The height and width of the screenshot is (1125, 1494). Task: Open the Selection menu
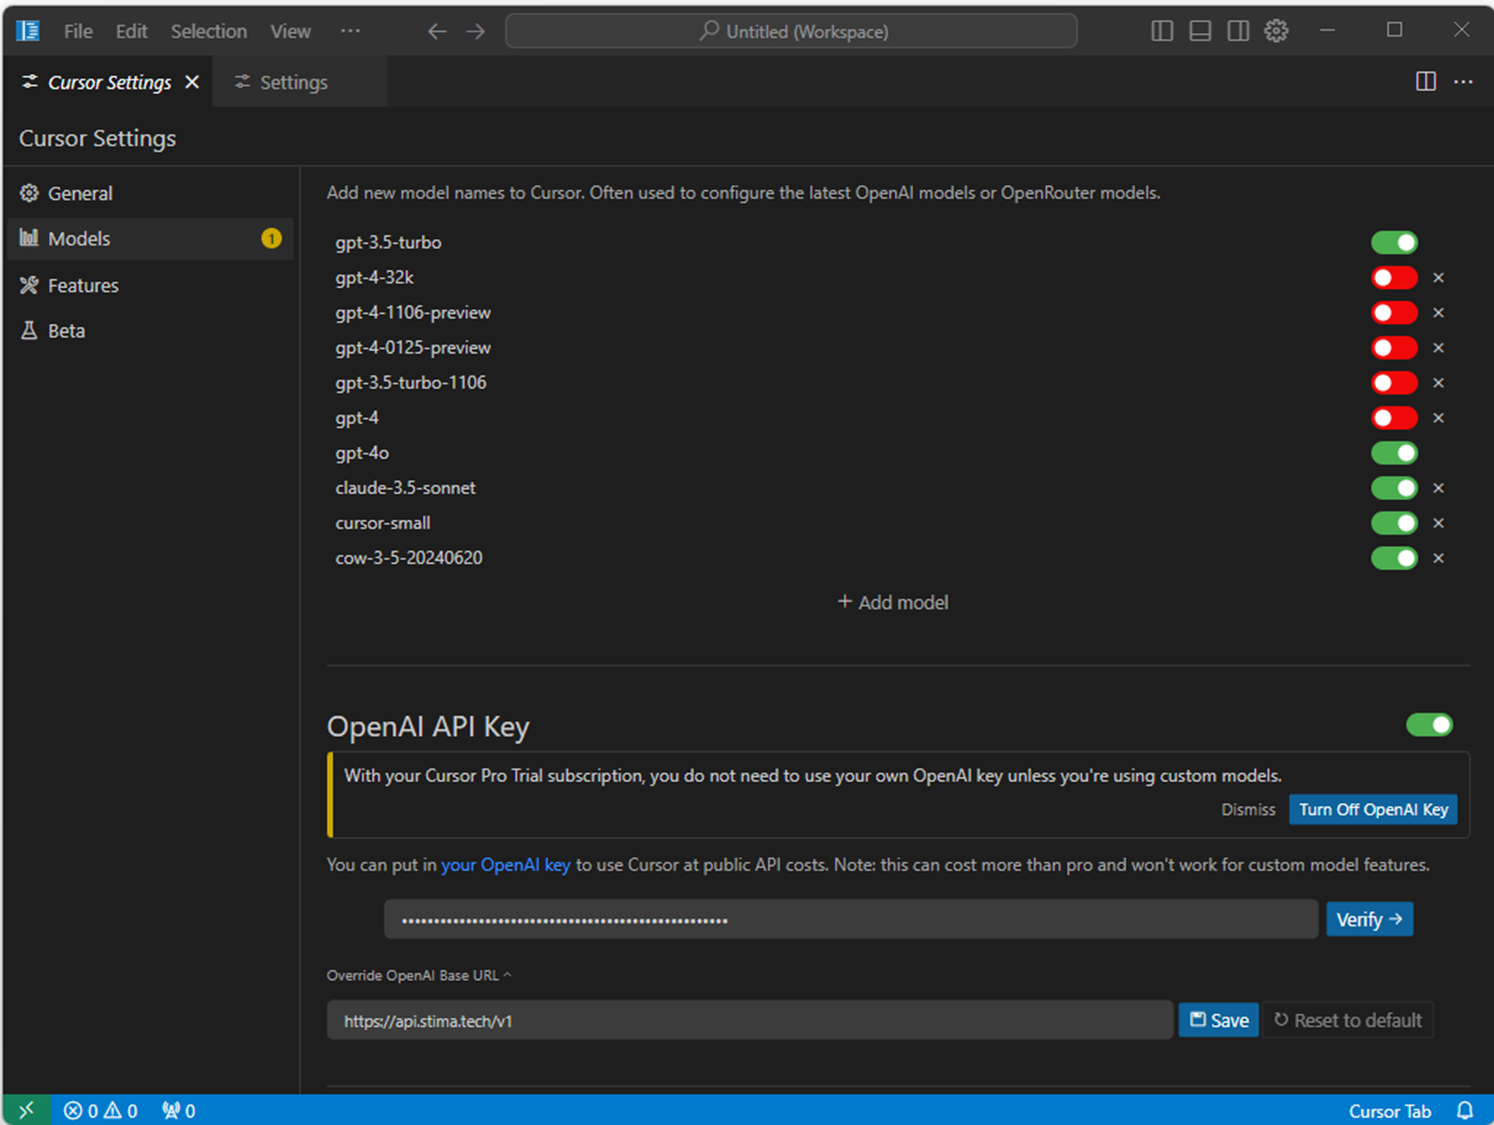point(208,31)
